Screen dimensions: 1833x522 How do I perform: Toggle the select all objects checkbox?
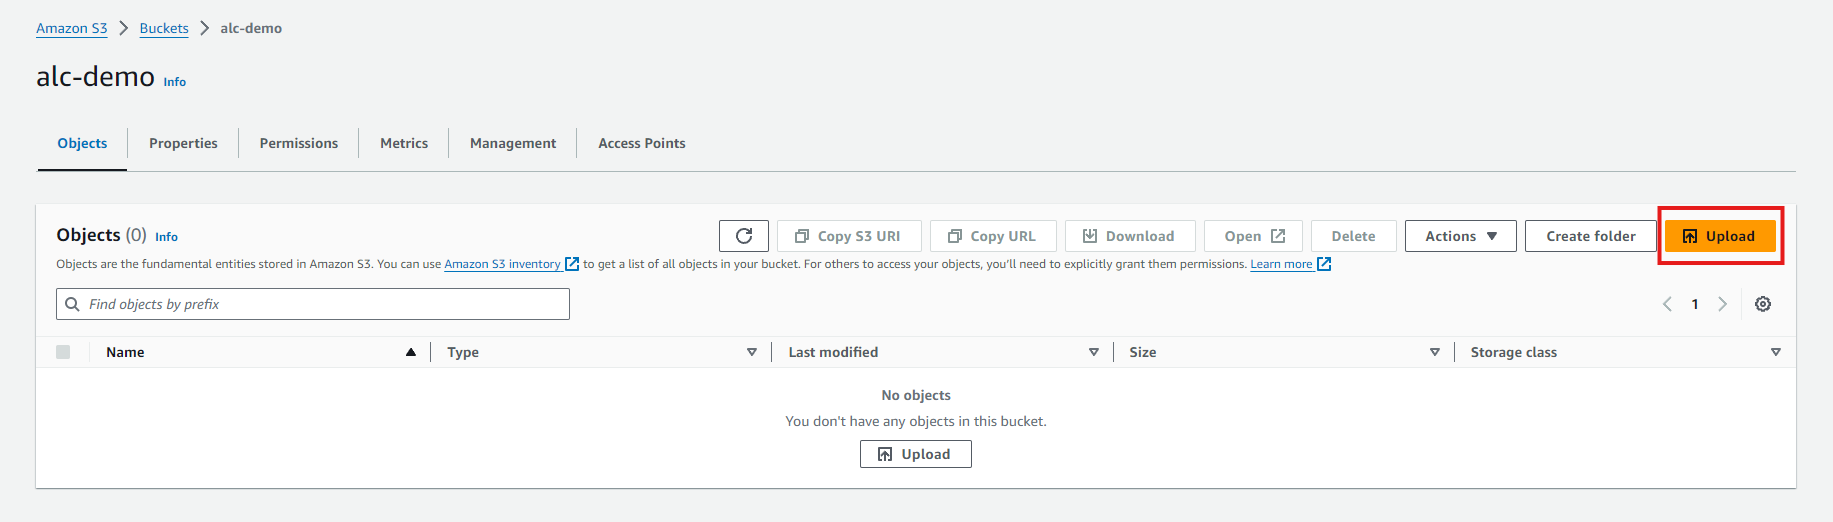click(x=63, y=352)
